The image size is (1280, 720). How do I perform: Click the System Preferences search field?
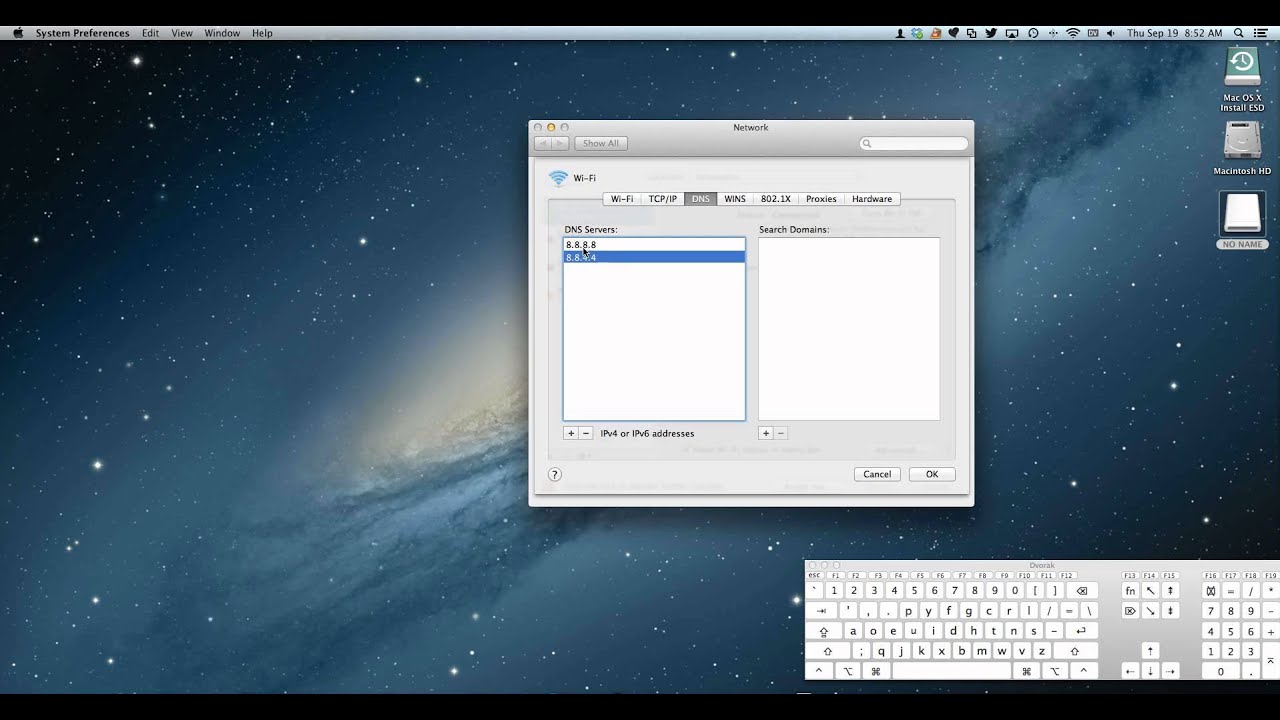point(915,144)
